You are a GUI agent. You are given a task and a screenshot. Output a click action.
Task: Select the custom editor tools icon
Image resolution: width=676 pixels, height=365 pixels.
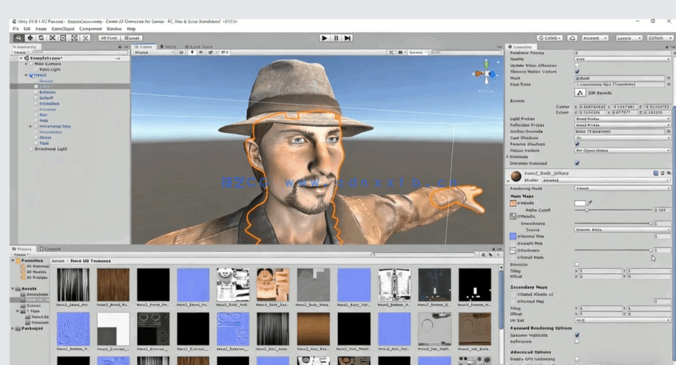(86, 38)
